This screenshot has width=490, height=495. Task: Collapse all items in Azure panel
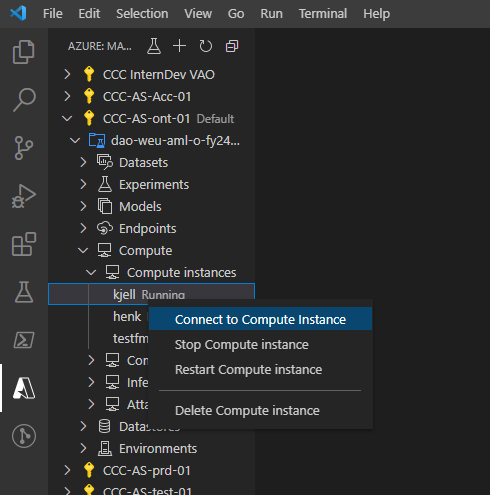(x=232, y=46)
